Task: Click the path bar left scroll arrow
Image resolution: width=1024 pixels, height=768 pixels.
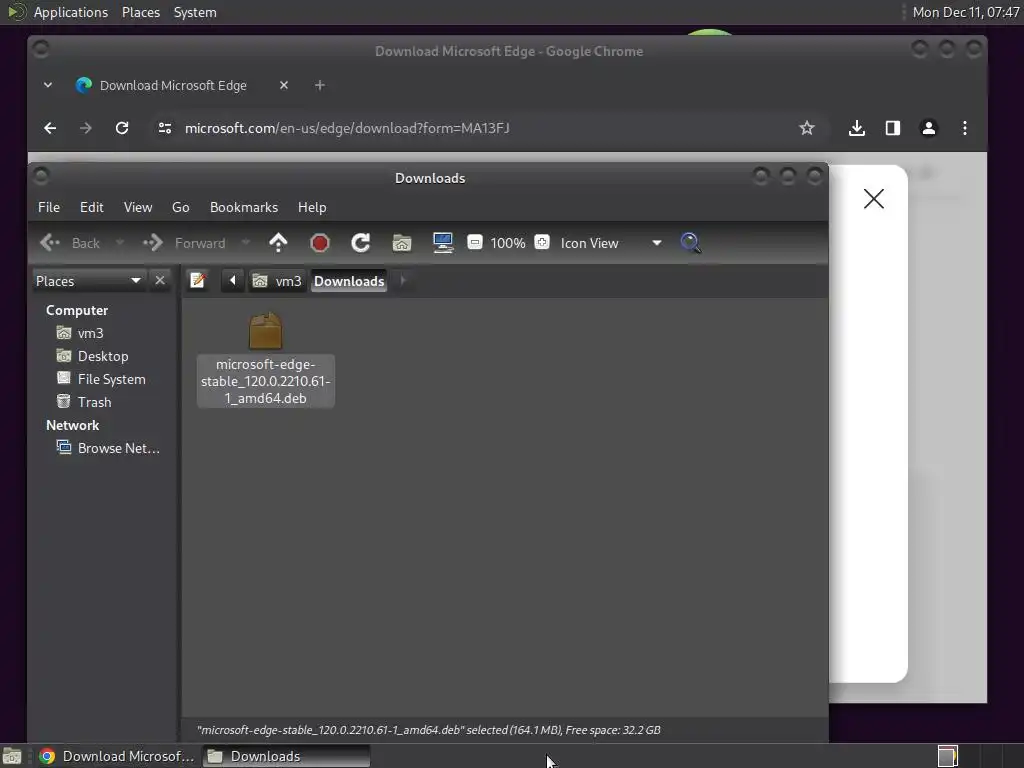Action: pos(232,281)
